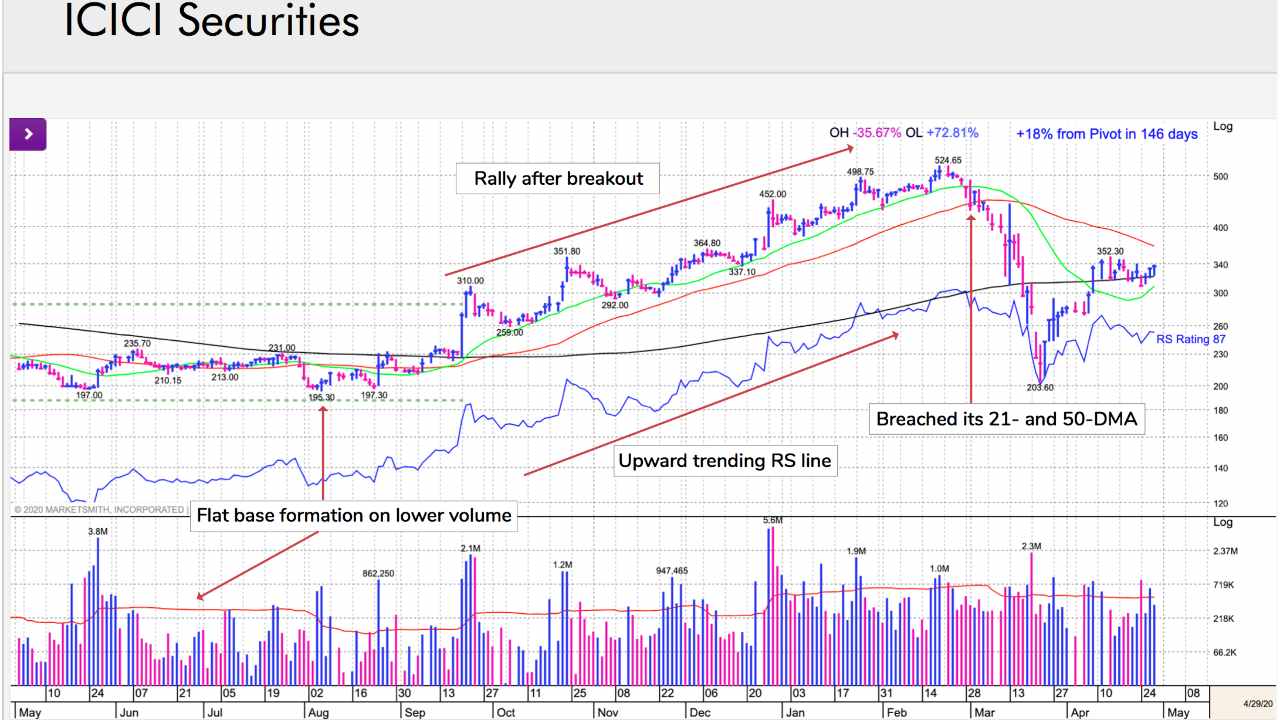Click the 524.65 peak price label
Screen dimensions: 1280x720
pos(948,160)
